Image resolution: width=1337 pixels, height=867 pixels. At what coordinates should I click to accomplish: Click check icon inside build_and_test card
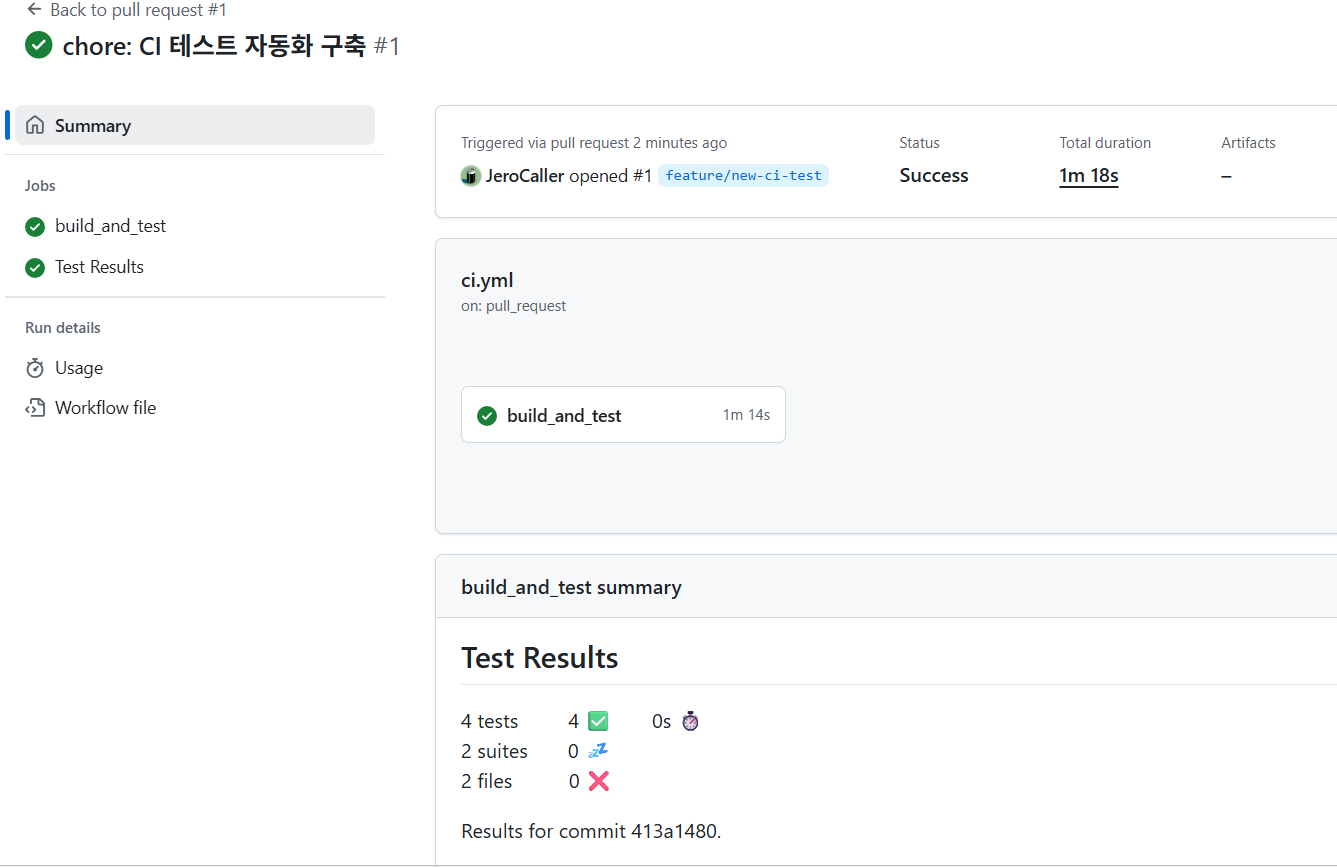point(487,415)
